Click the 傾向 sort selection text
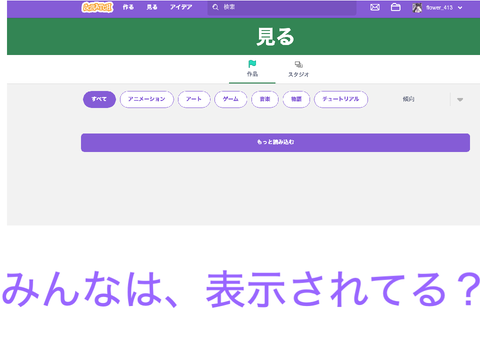The width and height of the screenshot is (480, 360). [409, 99]
